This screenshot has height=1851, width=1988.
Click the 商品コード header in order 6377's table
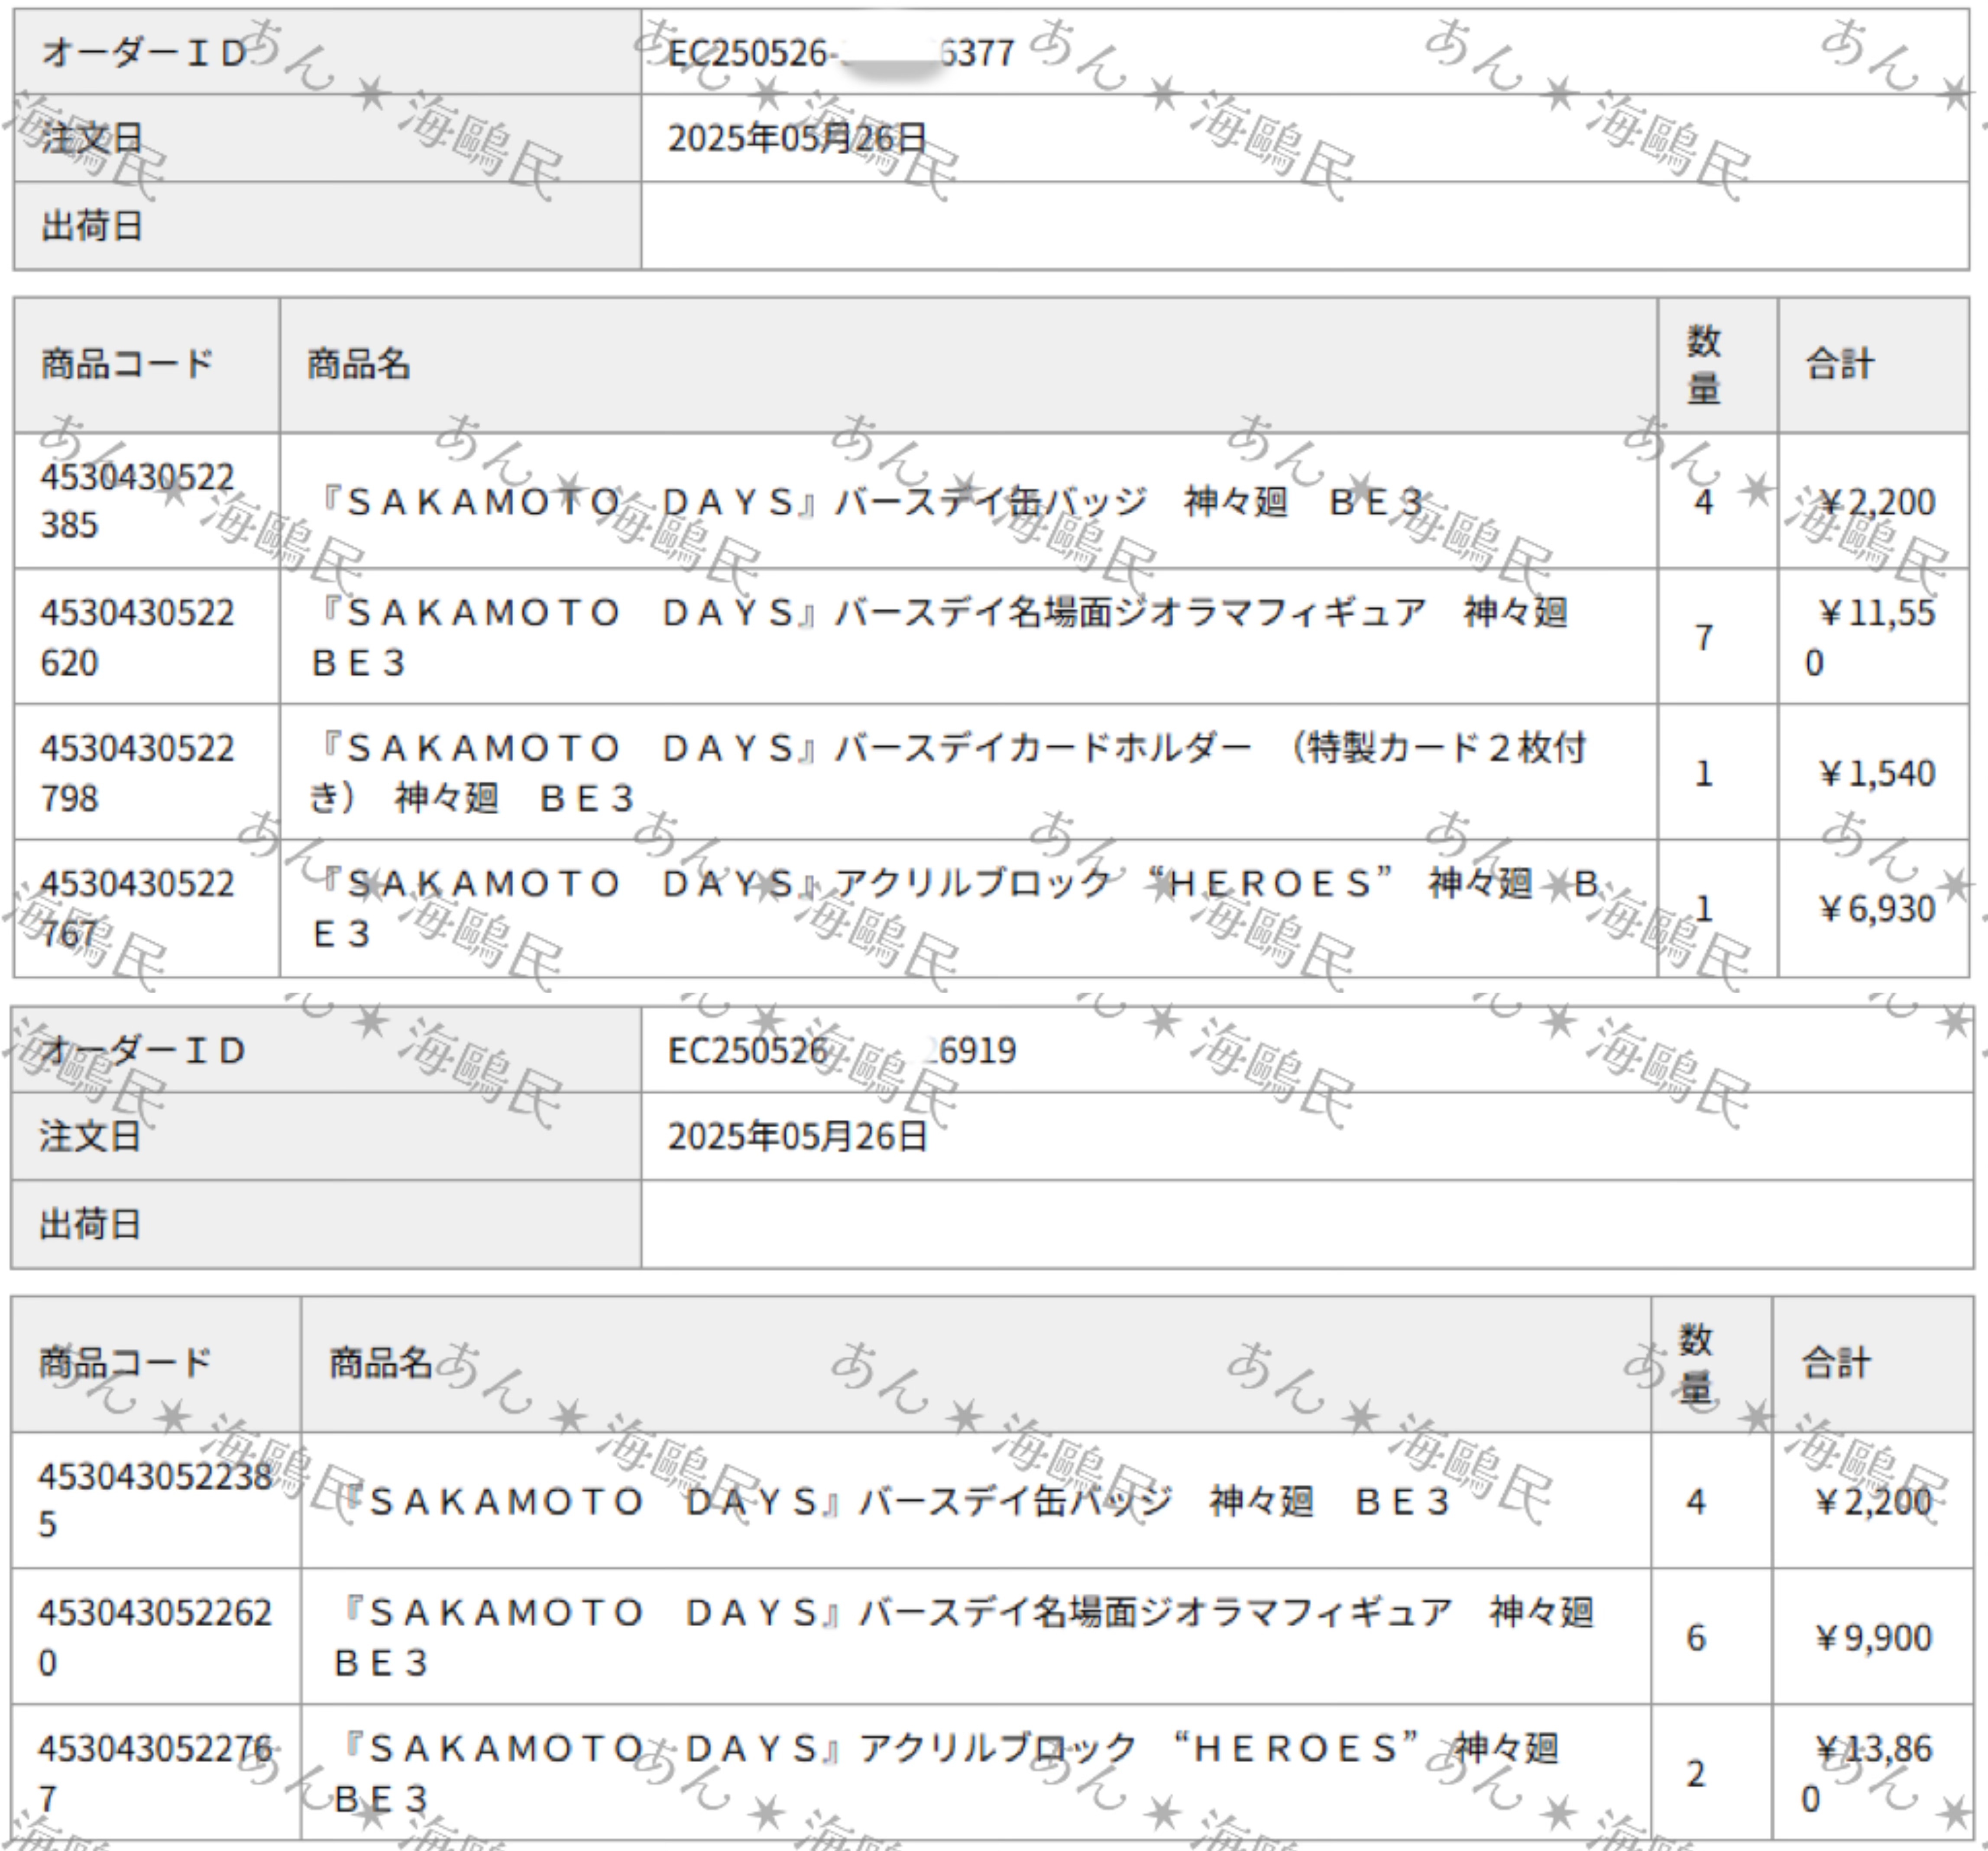[127, 364]
